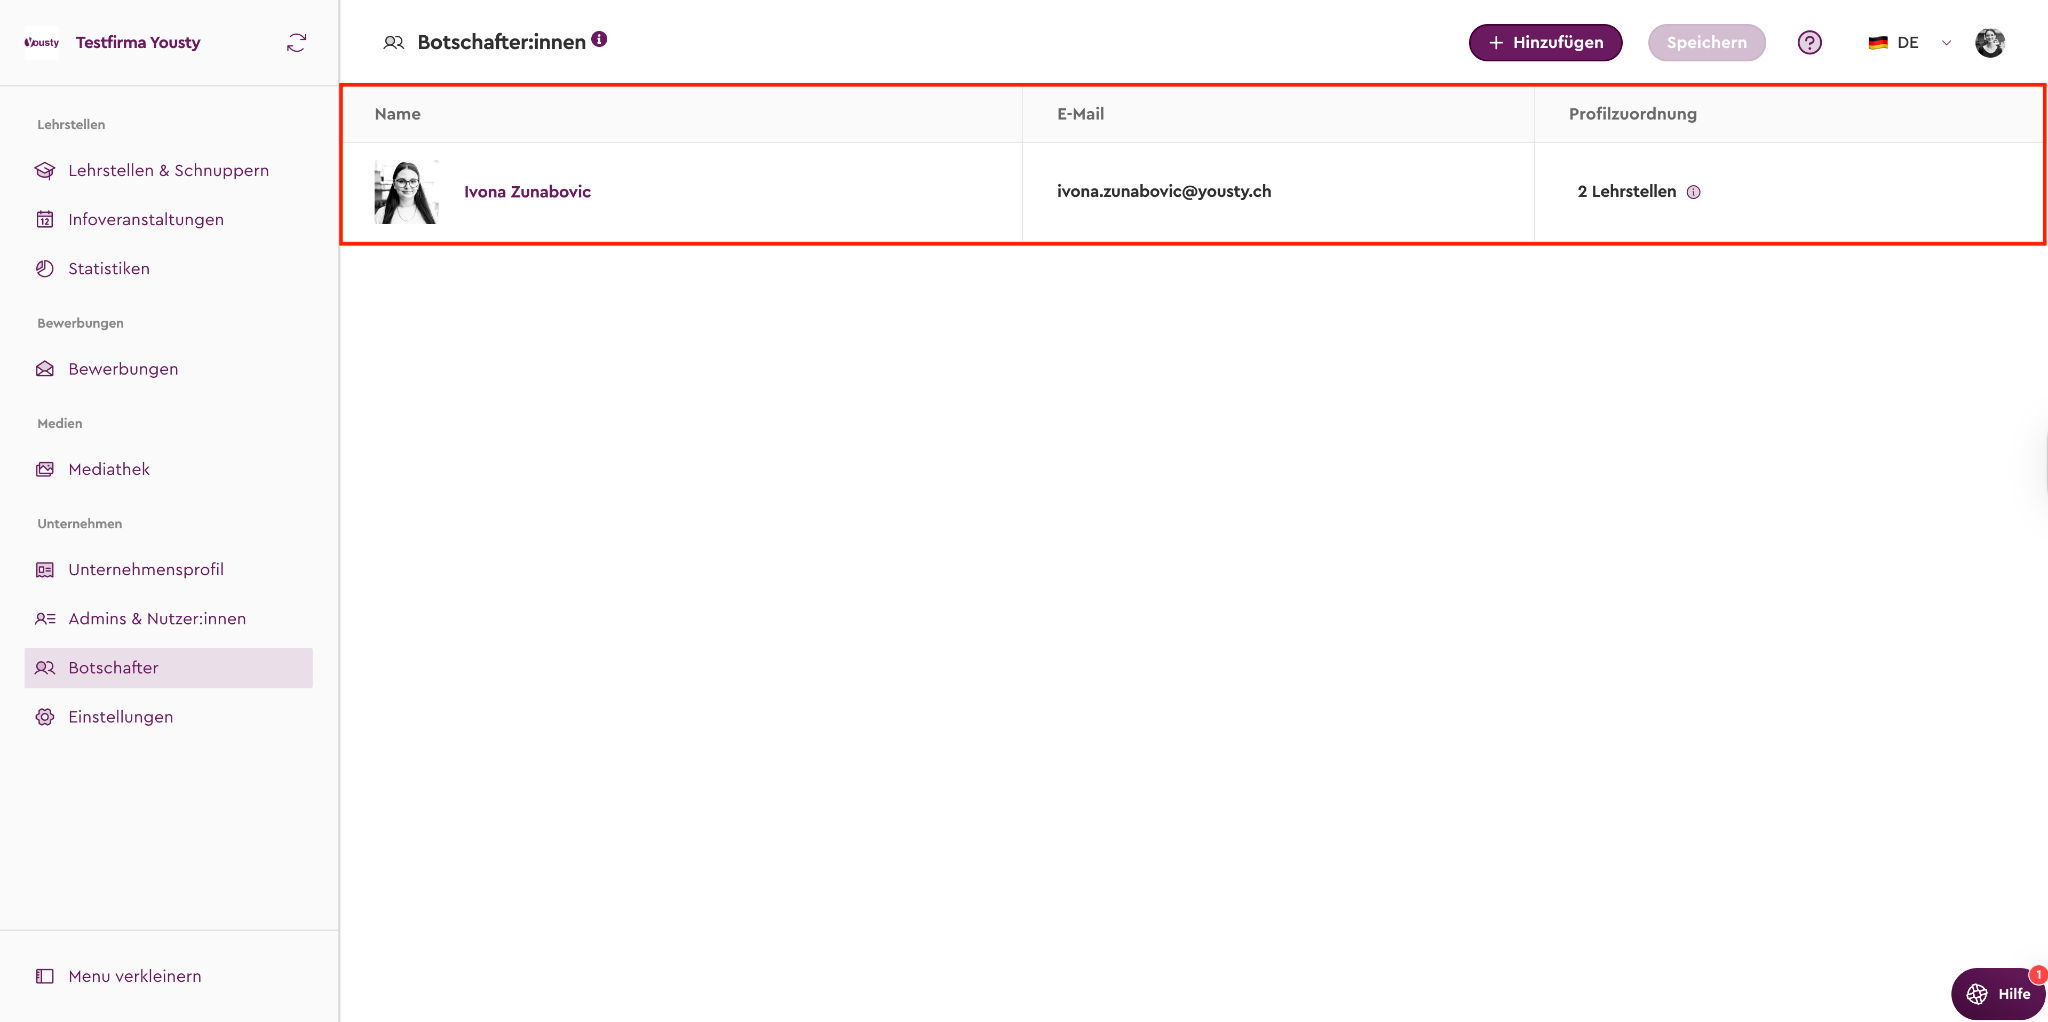
Task: Click the Speichern button
Action: [x=1706, y=43]
